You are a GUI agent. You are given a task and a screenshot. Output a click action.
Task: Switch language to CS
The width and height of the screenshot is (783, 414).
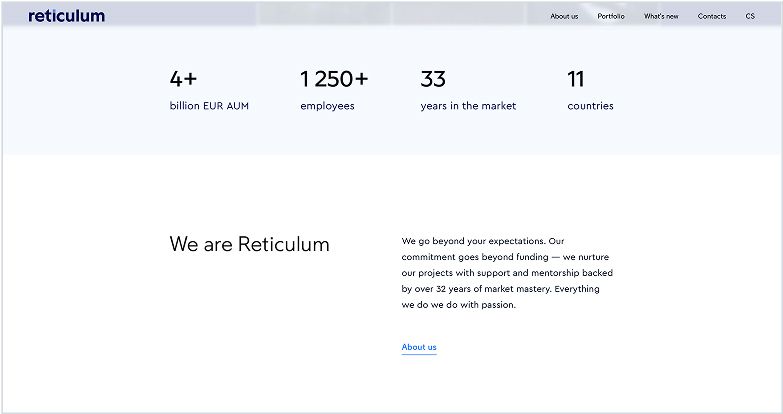(x=750, y=17)
